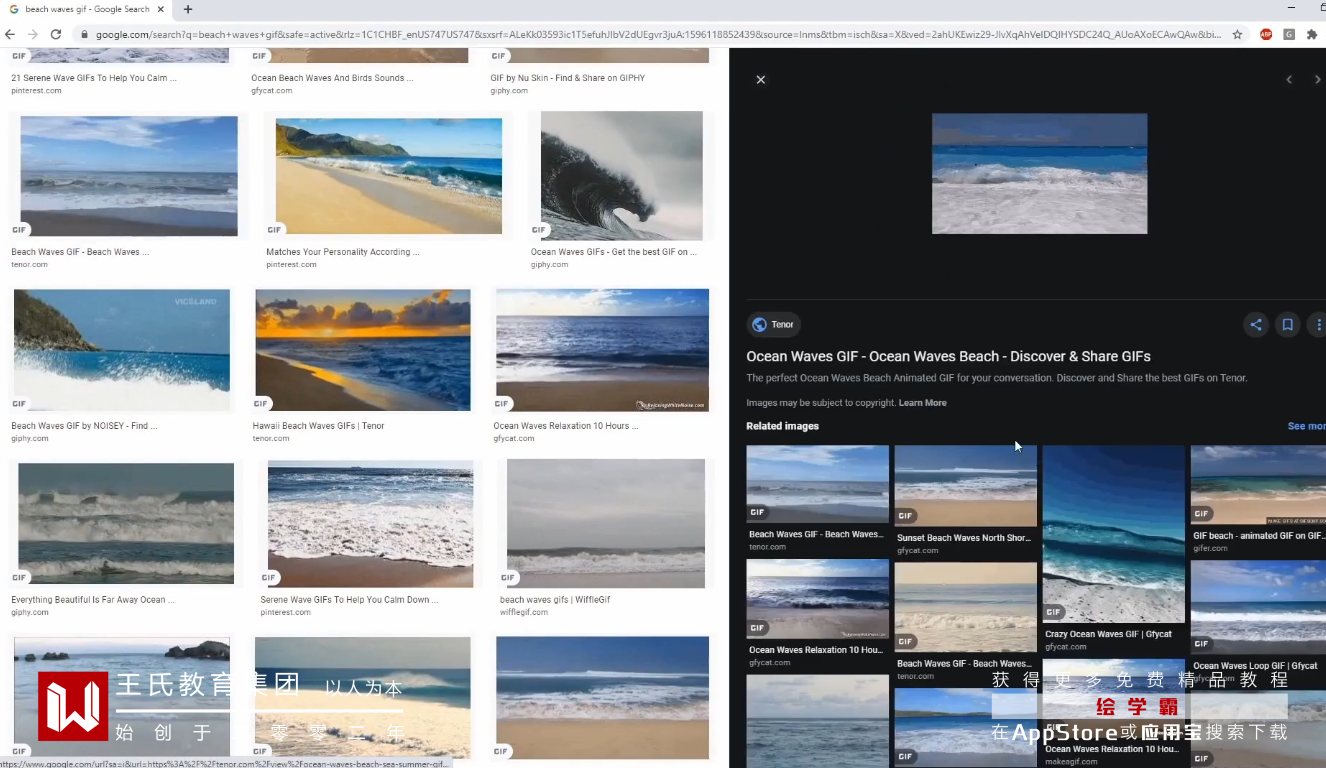
Task: Reload the Google search page
Action: [56, 34]
